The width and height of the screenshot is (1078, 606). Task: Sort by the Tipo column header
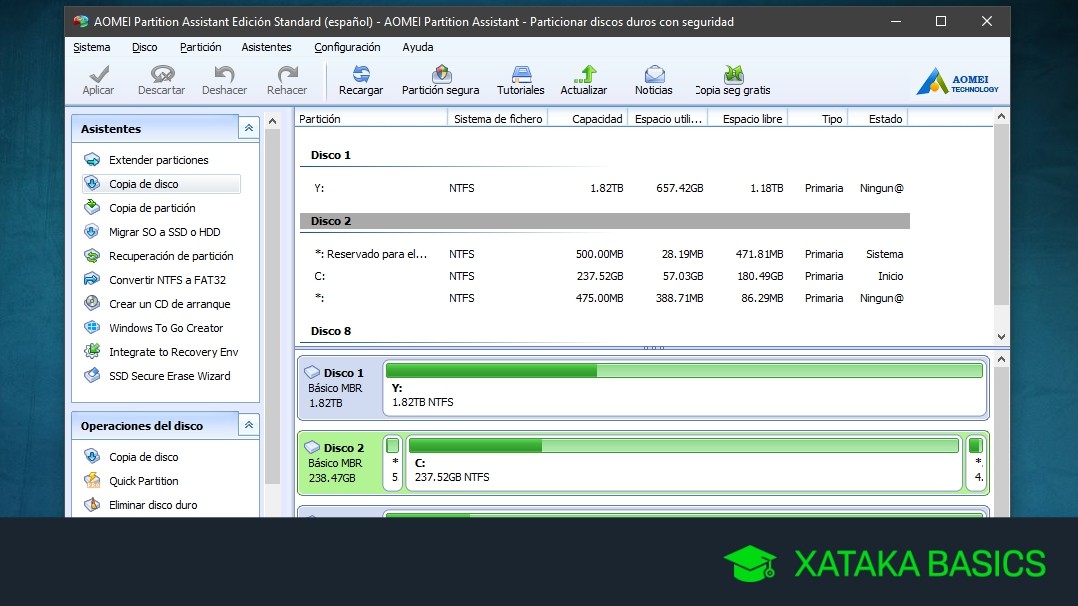[817, 119]
